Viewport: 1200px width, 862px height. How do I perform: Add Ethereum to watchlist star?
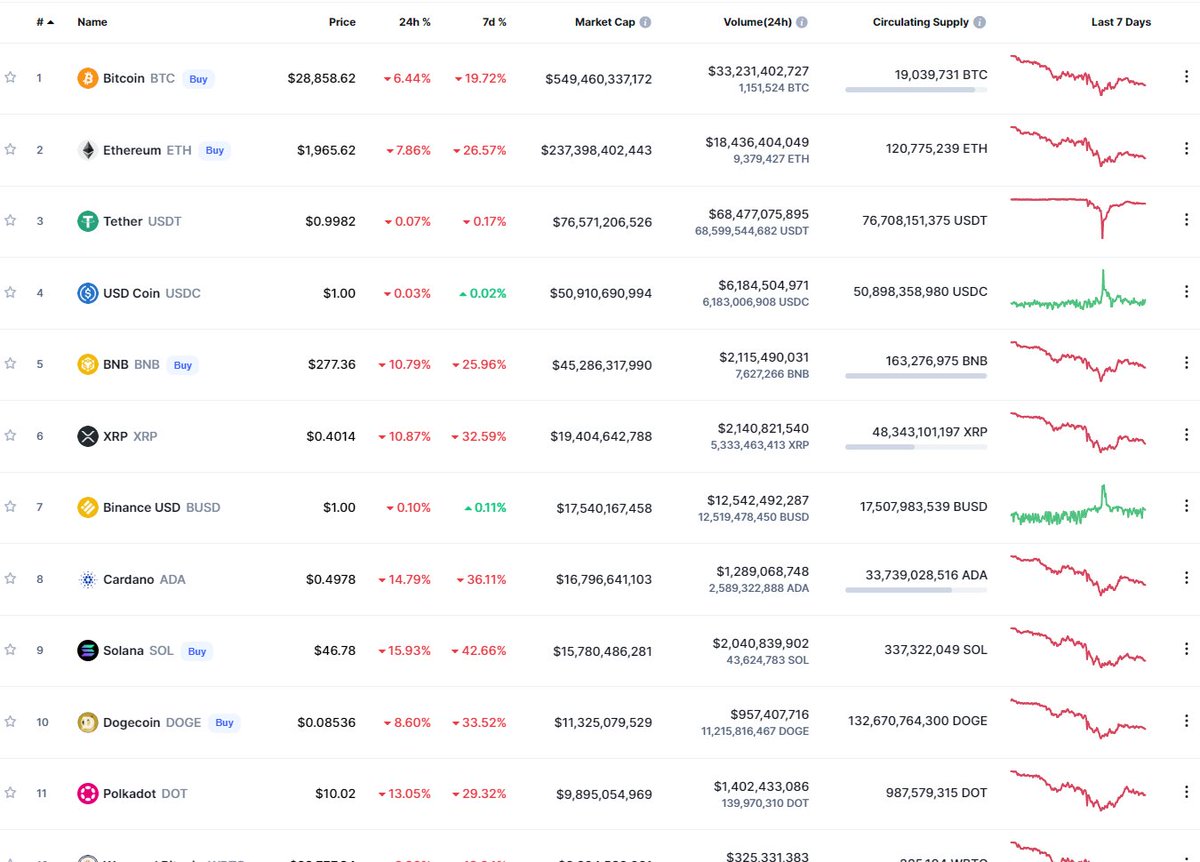click(10, 149)
